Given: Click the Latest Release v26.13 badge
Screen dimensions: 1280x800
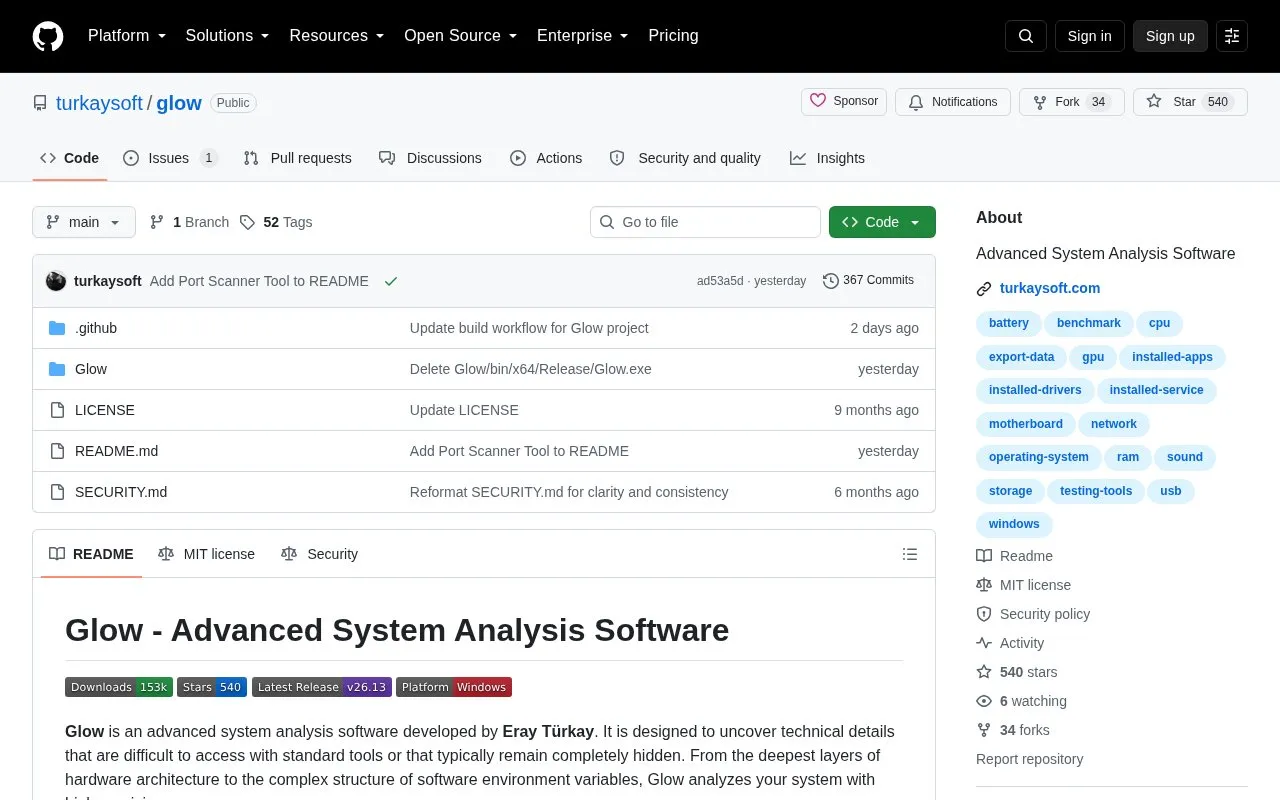Looking at the screenshot, I should [x=322, y=687].
